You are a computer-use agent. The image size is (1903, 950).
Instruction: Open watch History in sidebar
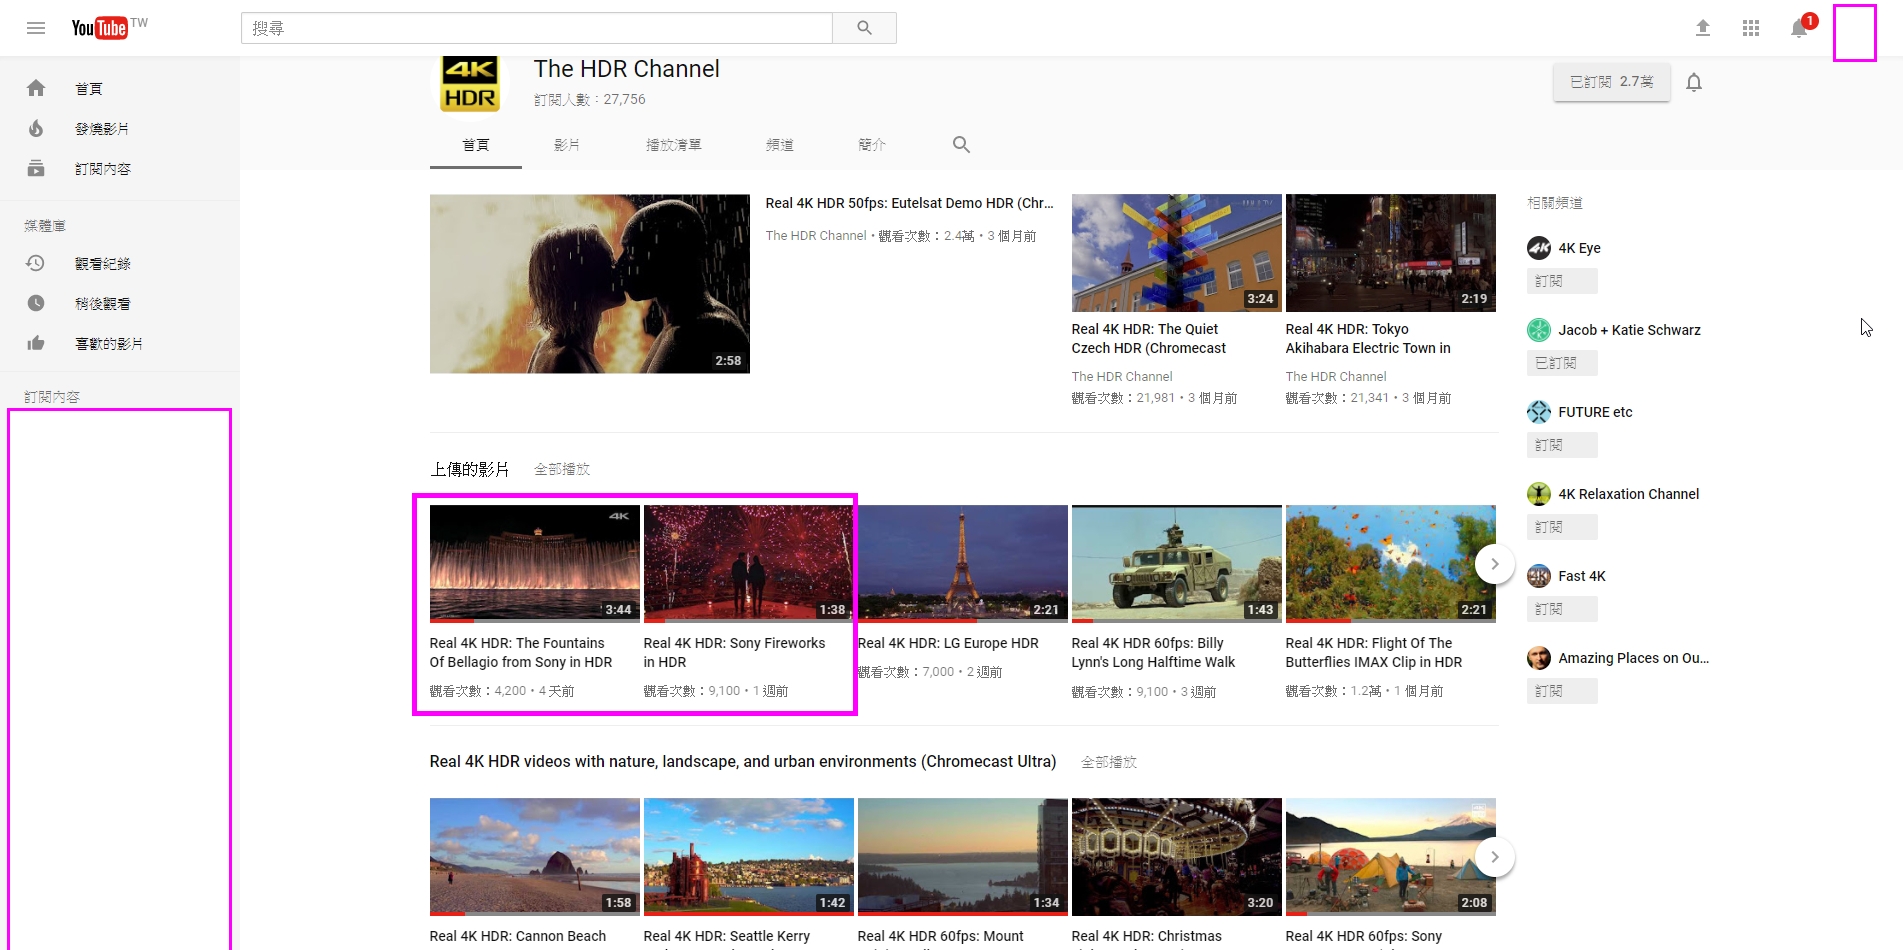(120, 263)
